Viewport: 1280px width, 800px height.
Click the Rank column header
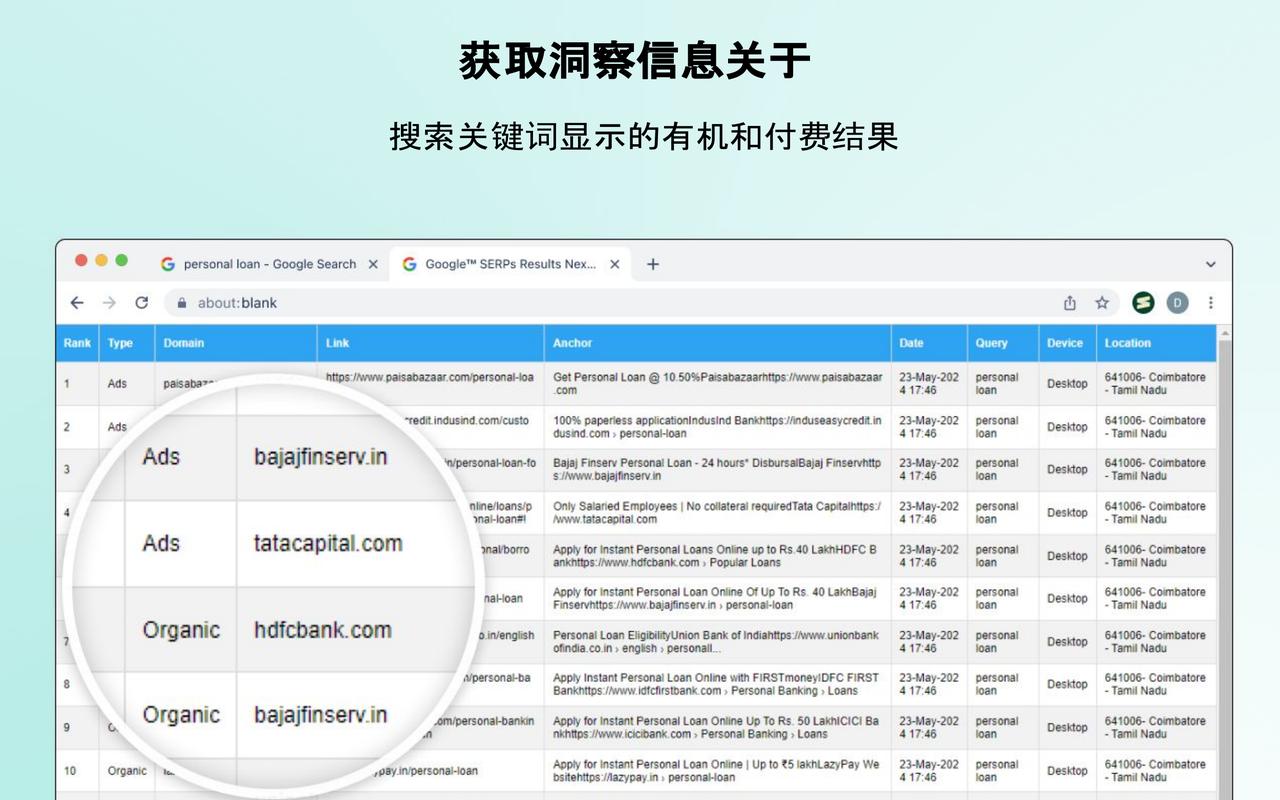click(77, 343)
